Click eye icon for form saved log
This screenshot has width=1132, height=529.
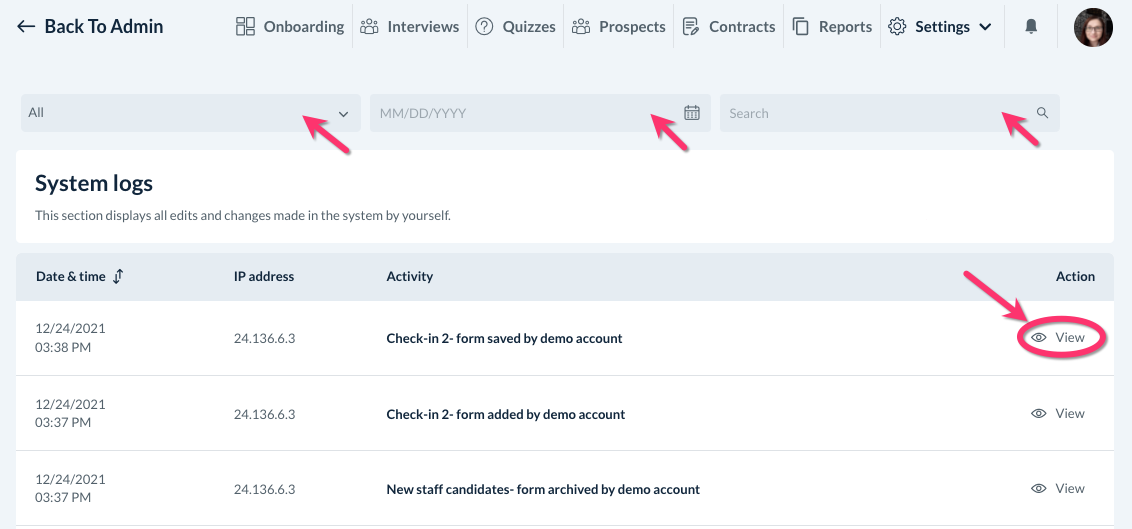[1039, 338]
